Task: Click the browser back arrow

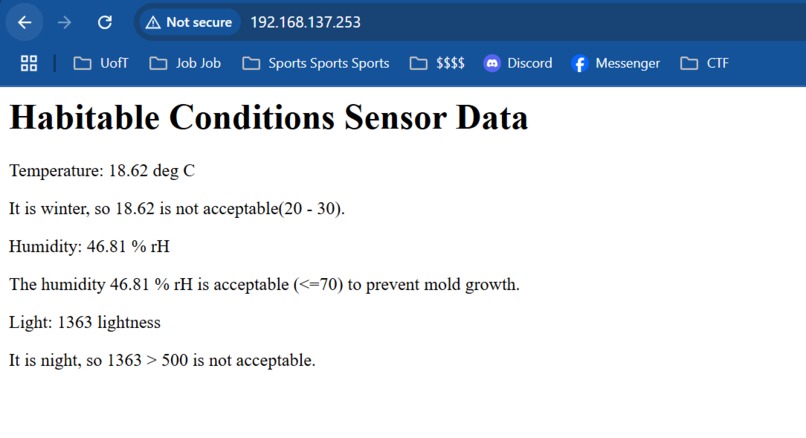Action: pos(24,23)
